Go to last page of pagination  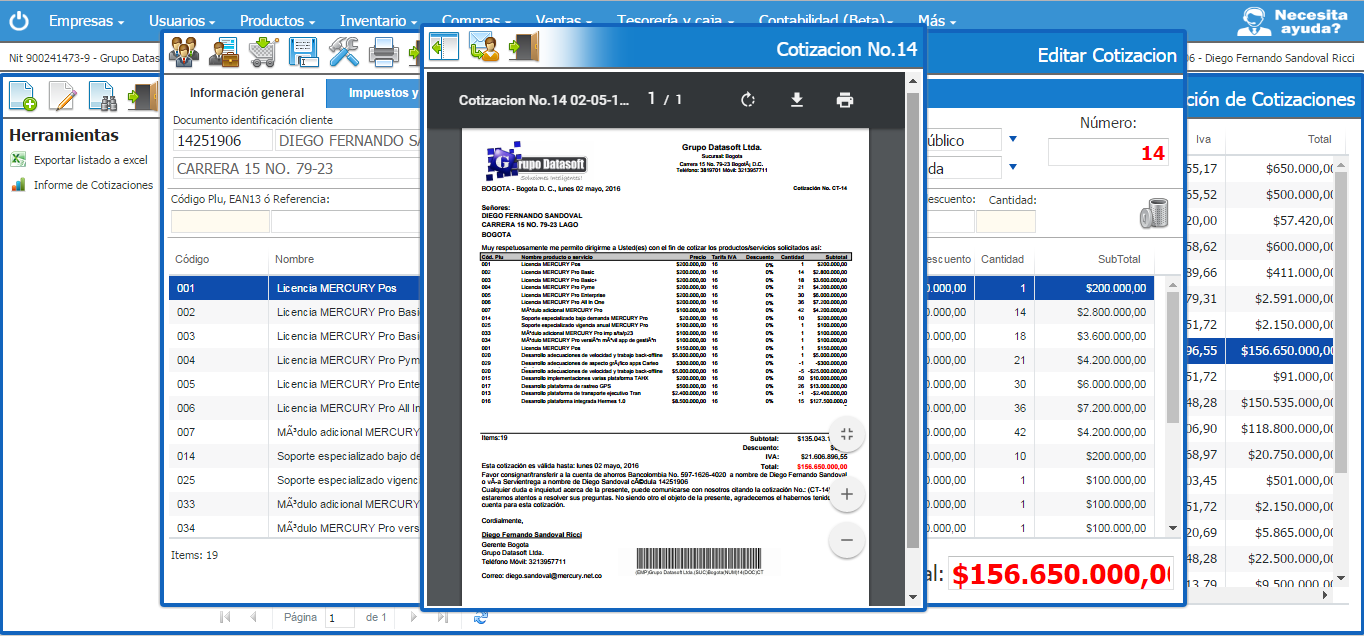(x=442, y=618)
